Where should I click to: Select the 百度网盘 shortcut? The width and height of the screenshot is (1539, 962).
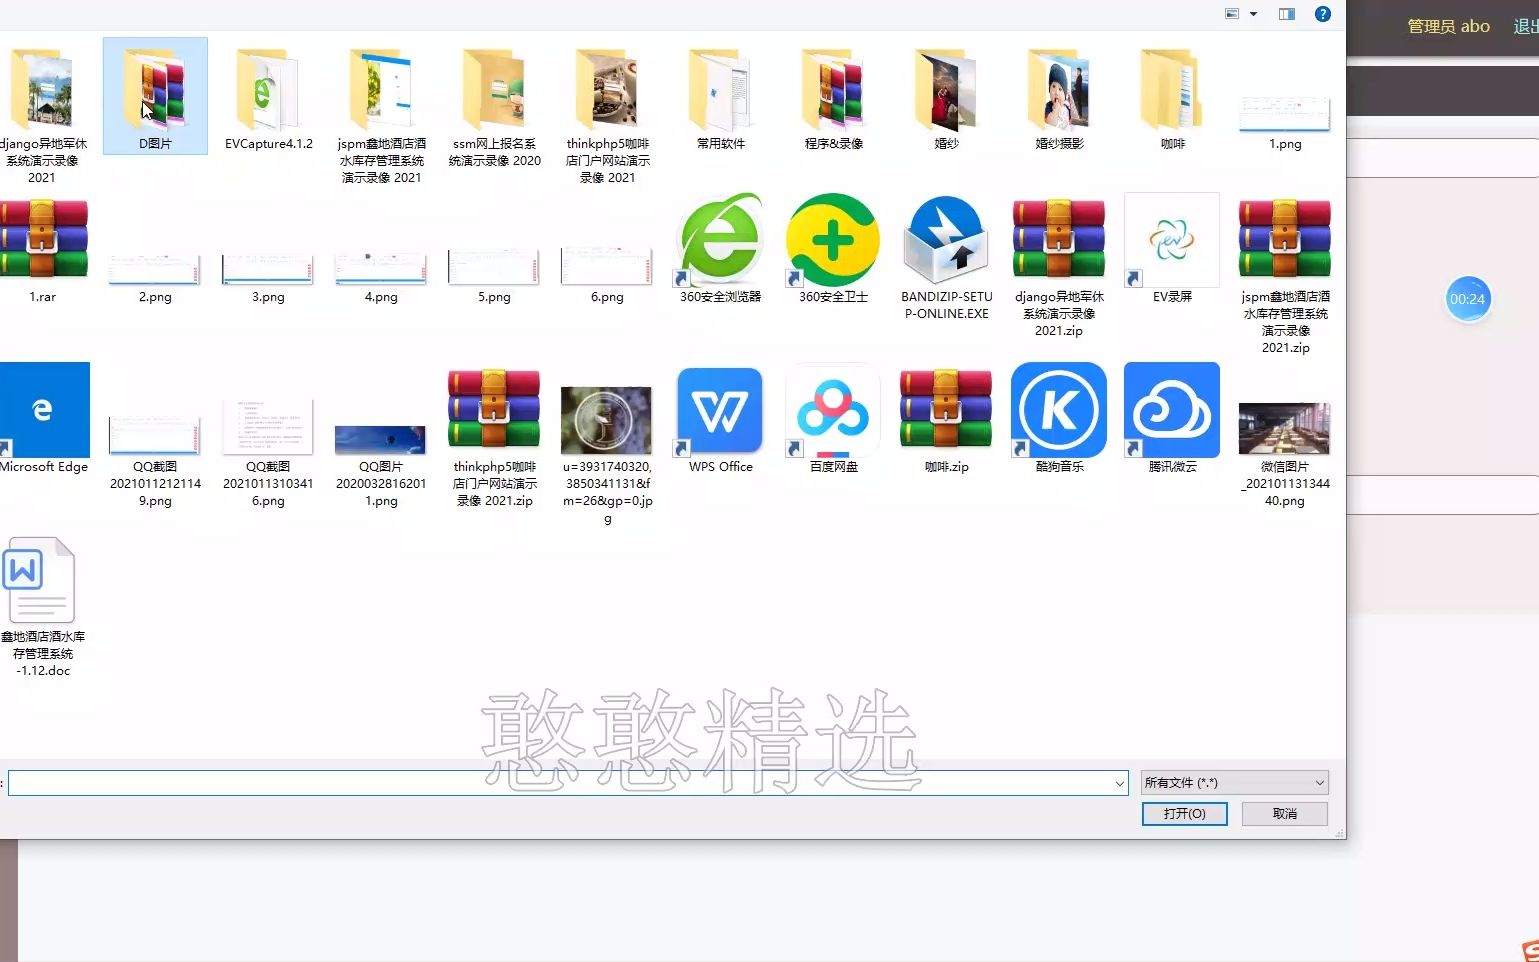tap(833, 419)
